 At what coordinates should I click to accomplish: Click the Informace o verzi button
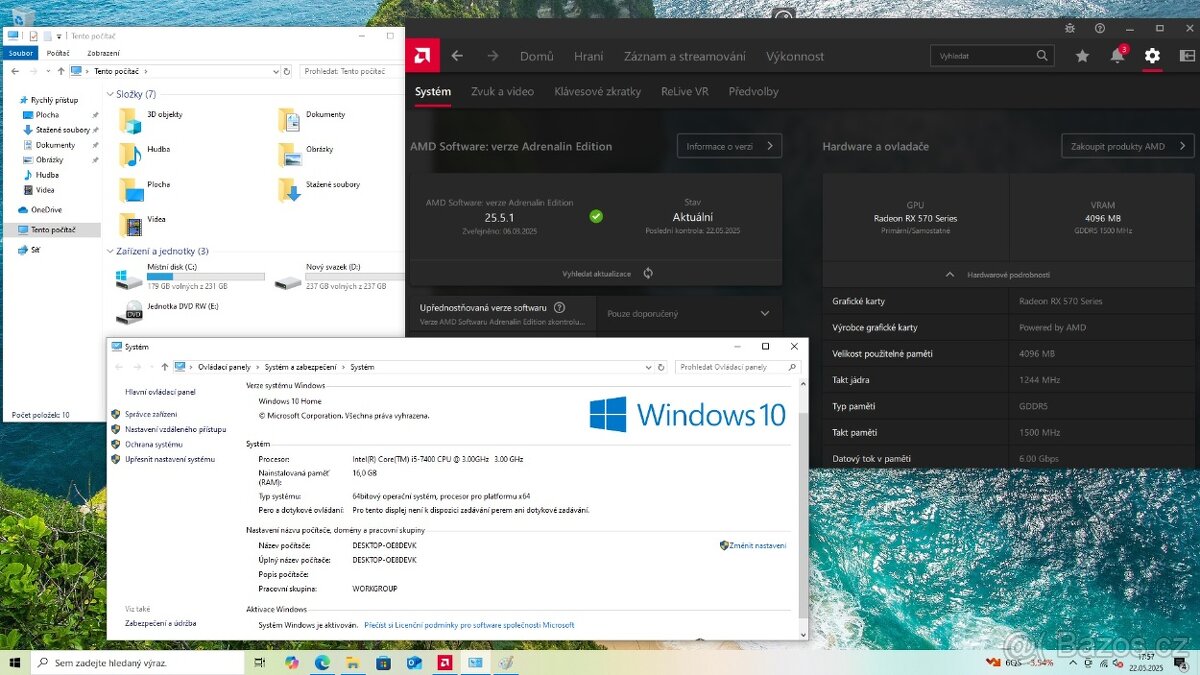click(x=729, y=146)
